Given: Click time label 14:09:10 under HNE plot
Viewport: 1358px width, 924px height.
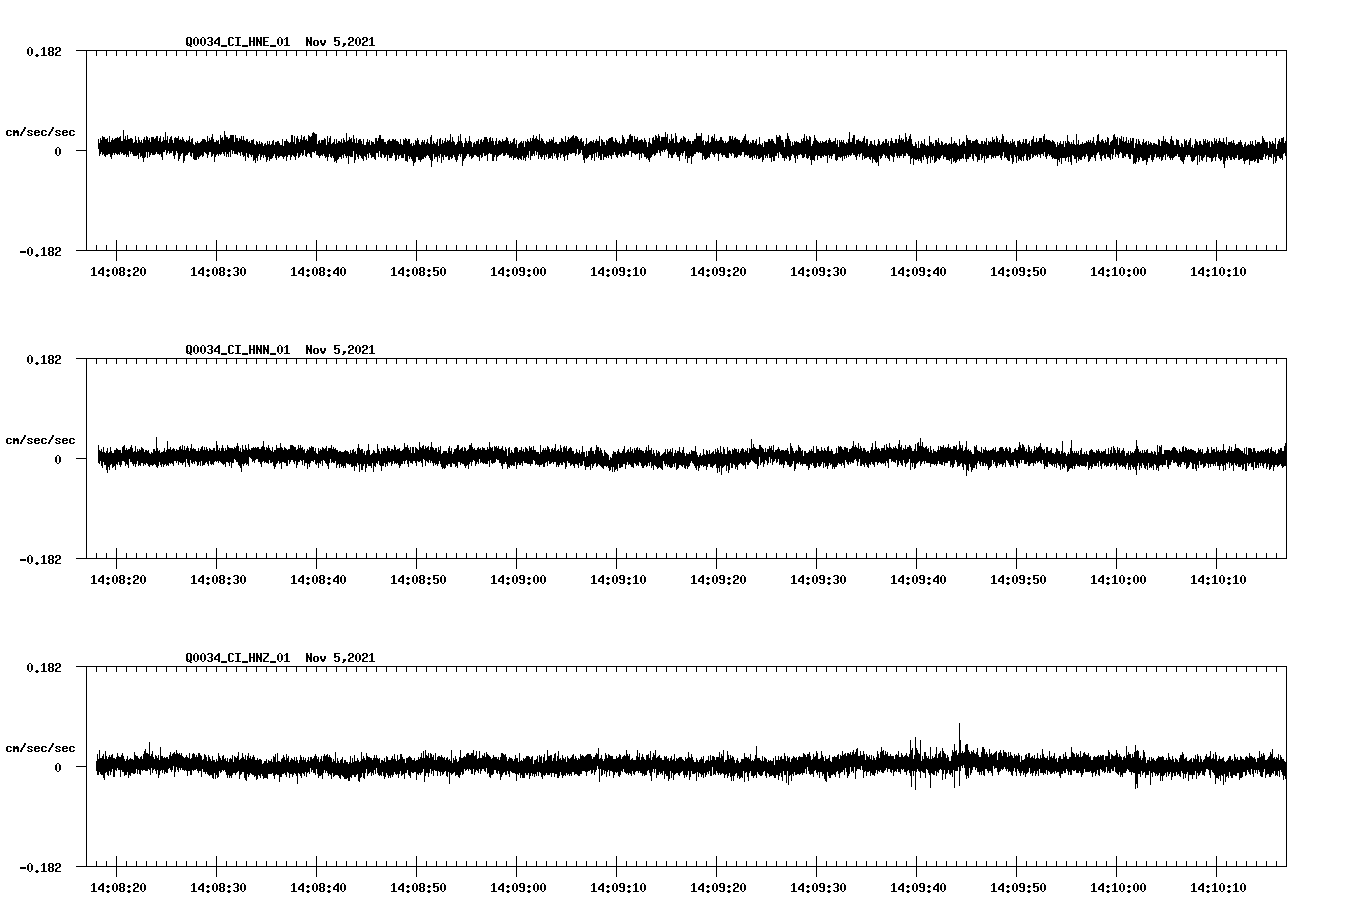Looking at the screenshot, I should coord(618,271).
